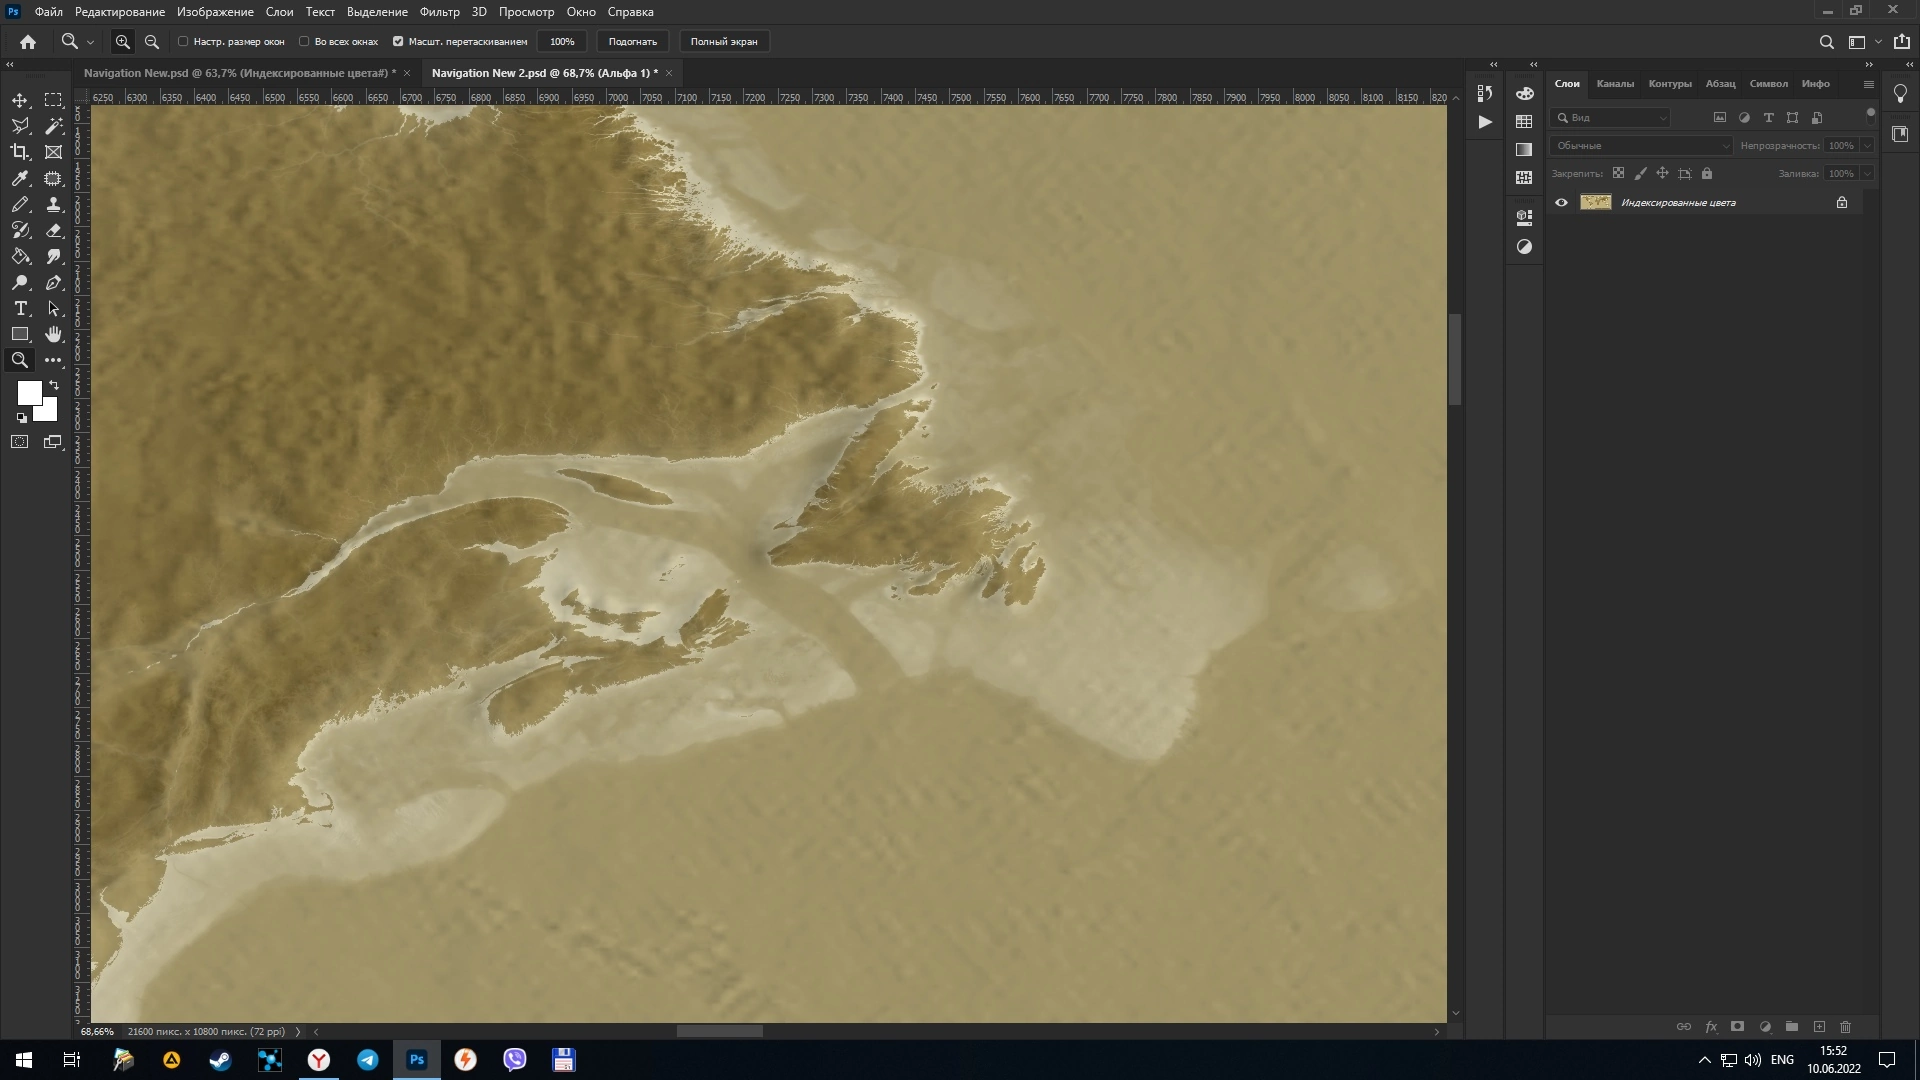The height and width of the screenshot is (1080, 1920).
Task: Click the delete layer trash icon
Action: pos(1845,1027)
